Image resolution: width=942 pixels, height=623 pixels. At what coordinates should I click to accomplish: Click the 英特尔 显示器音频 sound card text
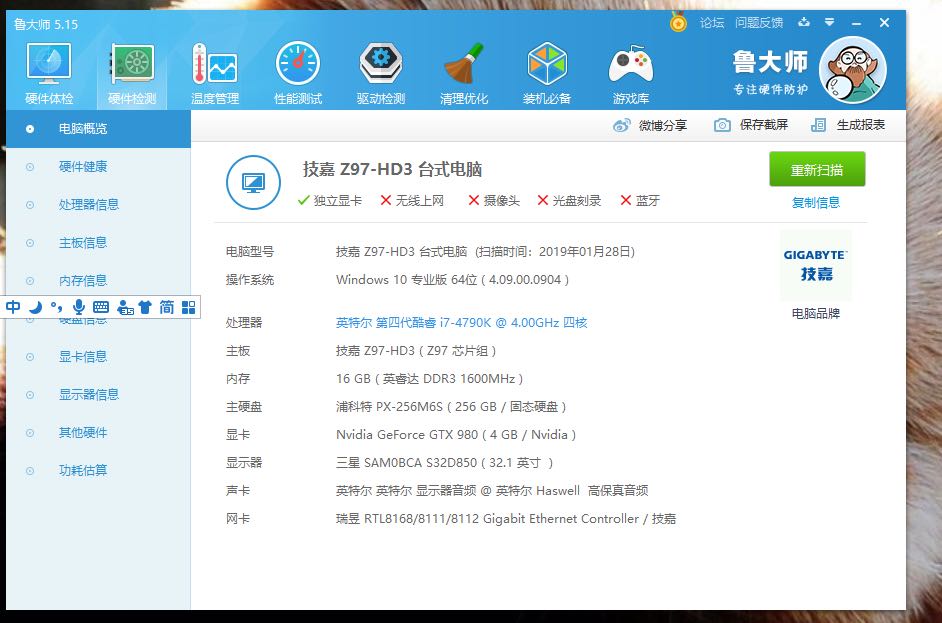click(492, 491)
